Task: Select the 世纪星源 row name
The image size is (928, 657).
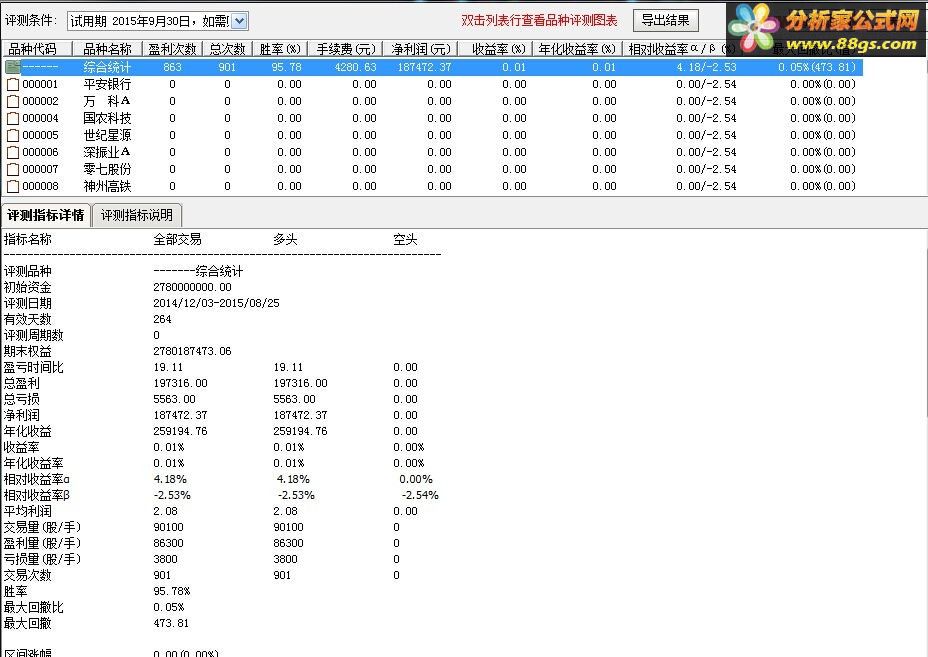Action: tap(107, 135)
